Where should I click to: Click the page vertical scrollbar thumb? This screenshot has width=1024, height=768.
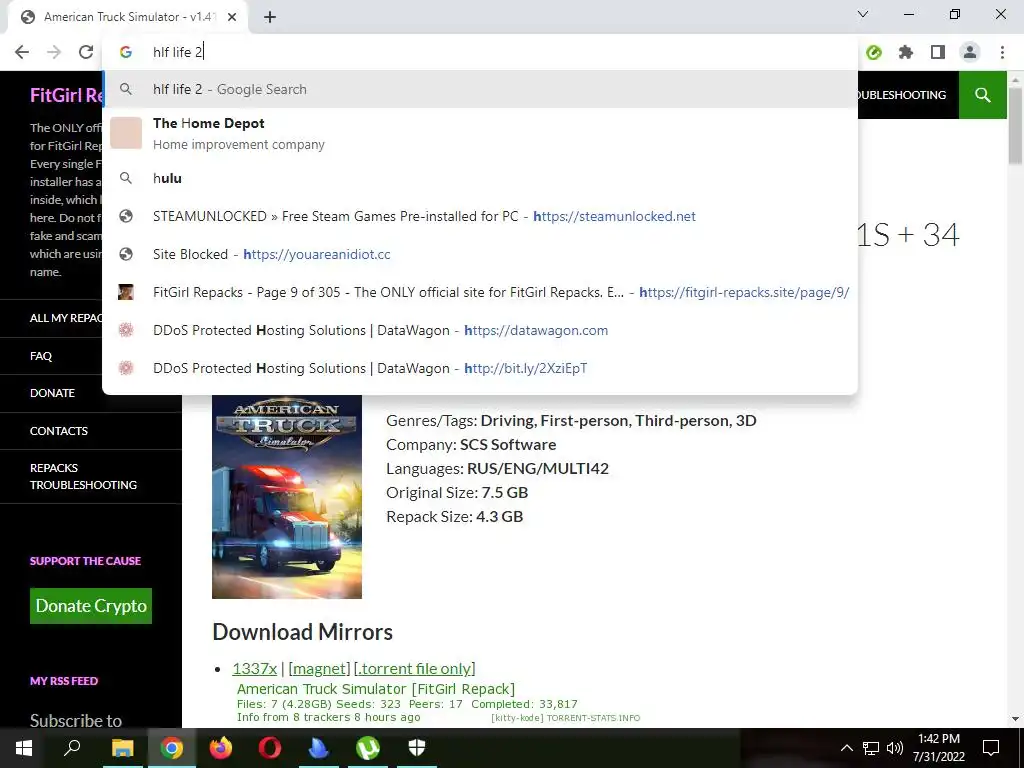tap(1015, 125)
